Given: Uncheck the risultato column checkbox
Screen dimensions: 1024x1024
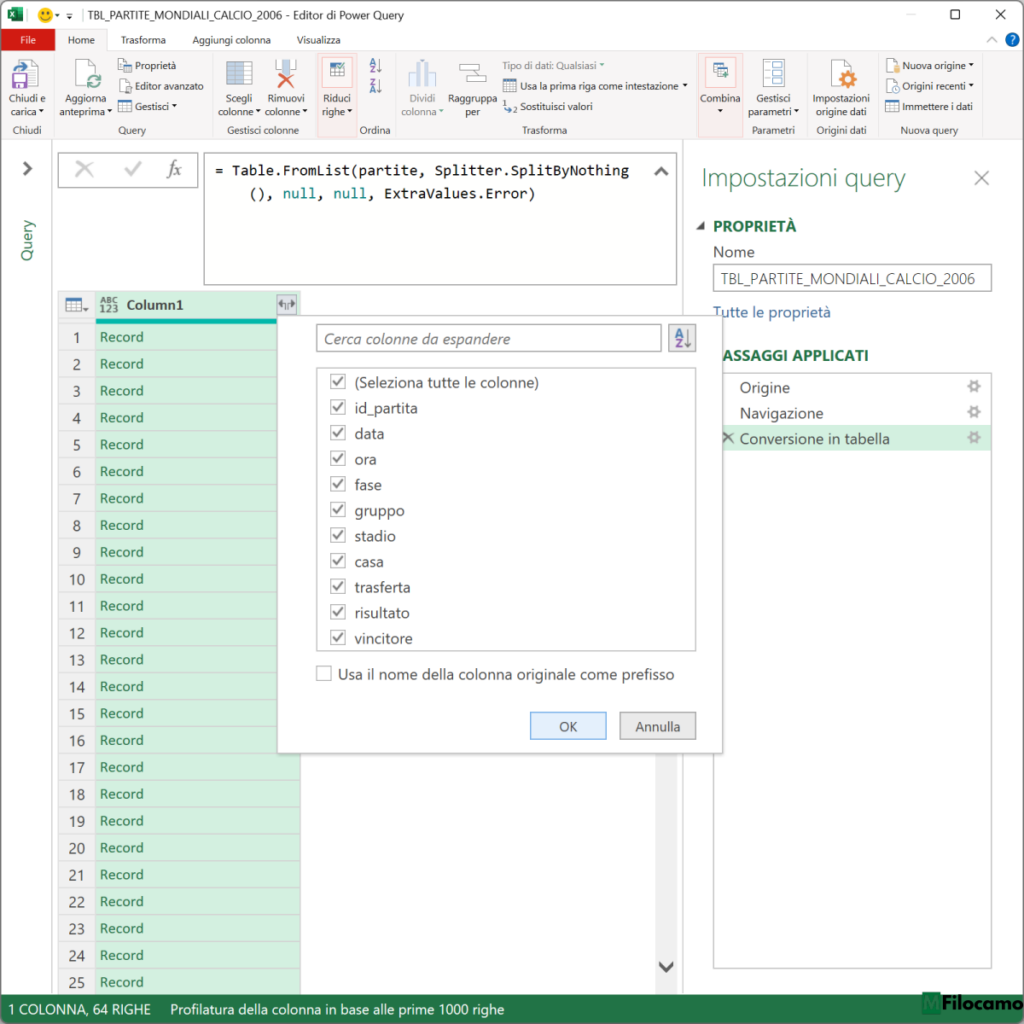Looking at the screenshot, I should click(x=338, y=612).
